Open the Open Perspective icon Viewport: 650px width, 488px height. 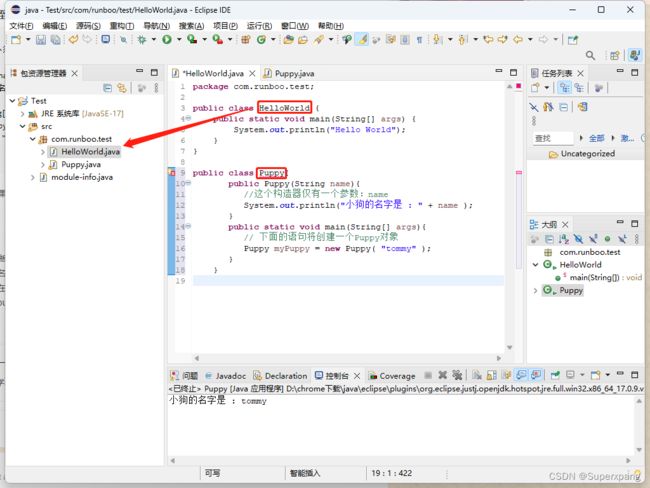point(615,55)
